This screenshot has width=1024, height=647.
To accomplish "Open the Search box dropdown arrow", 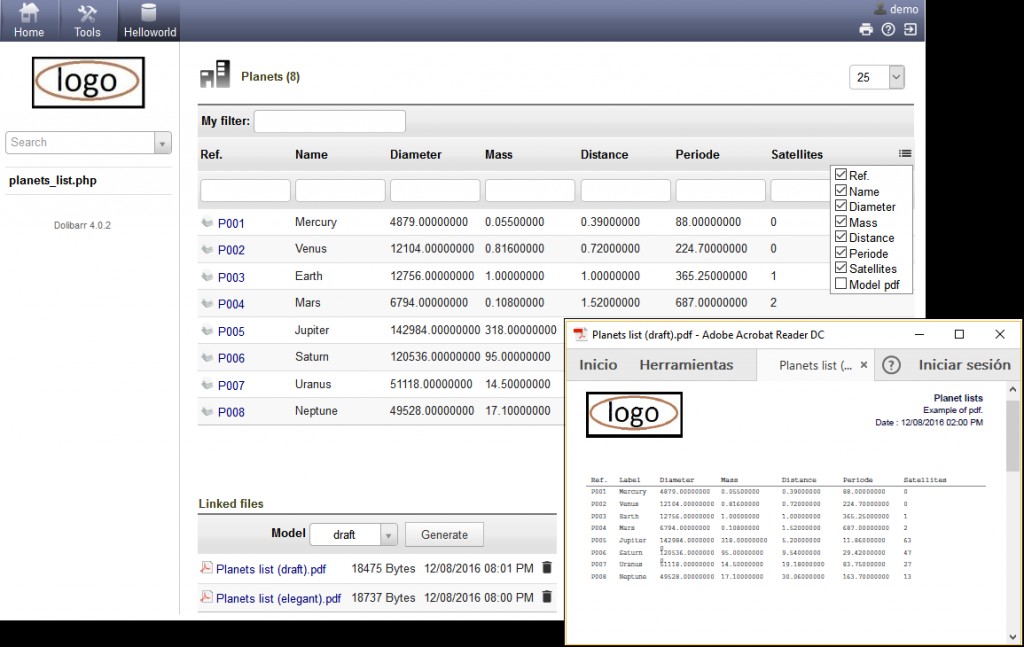I will [x=163, y=143].
